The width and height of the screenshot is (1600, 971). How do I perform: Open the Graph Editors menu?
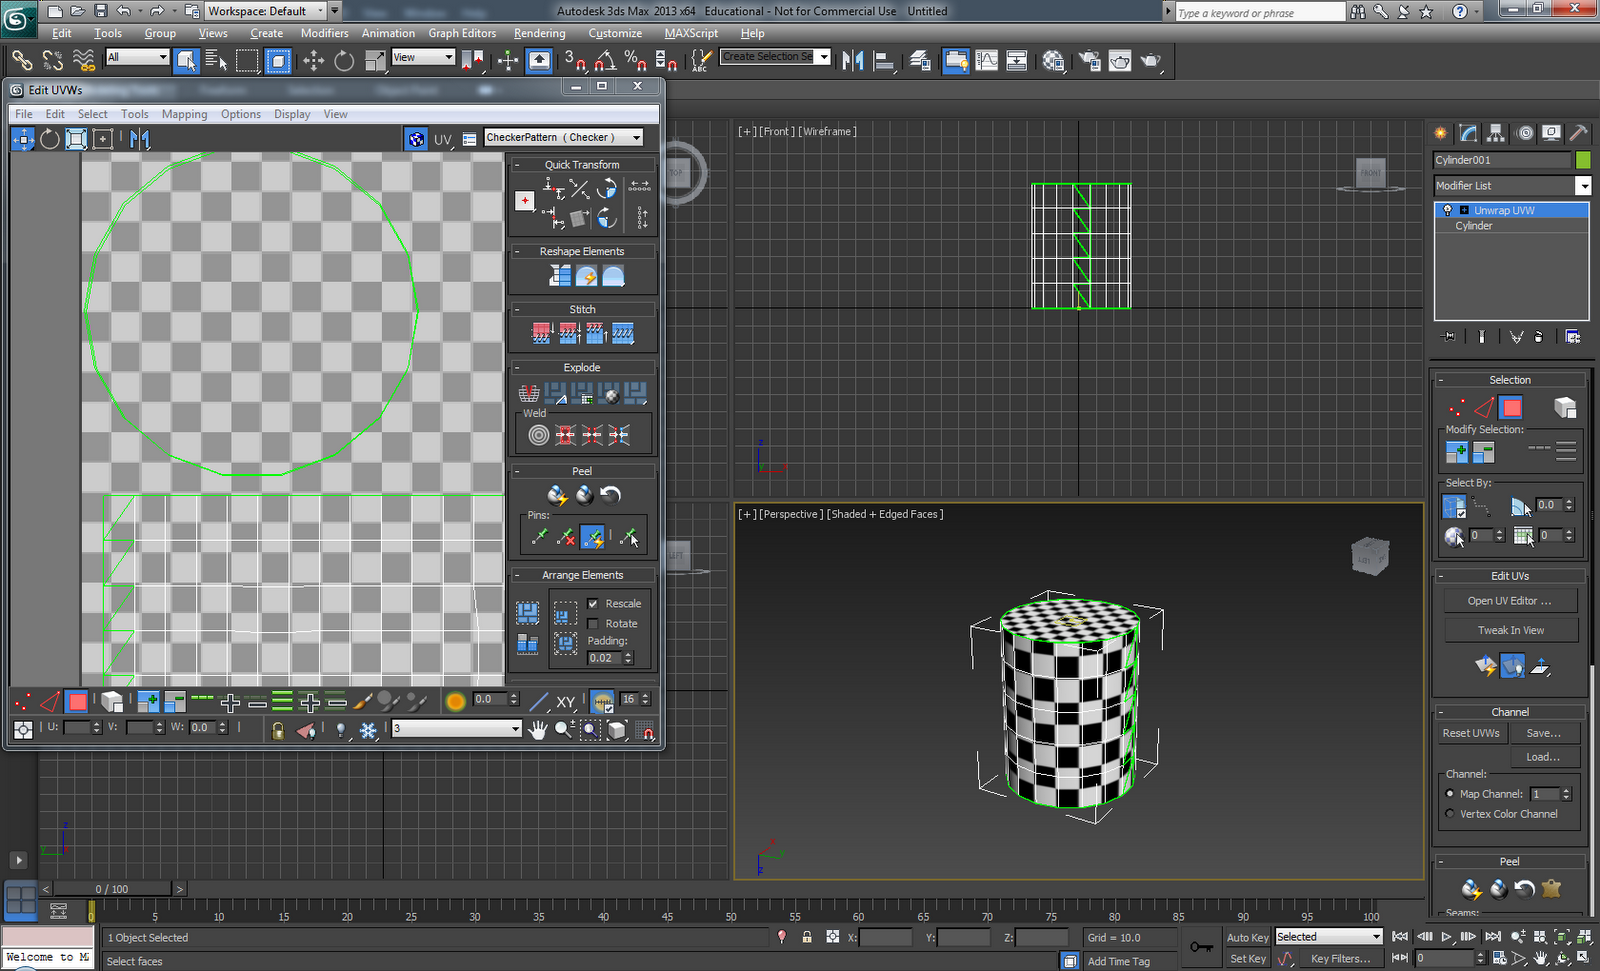click(x=462, y=33)
